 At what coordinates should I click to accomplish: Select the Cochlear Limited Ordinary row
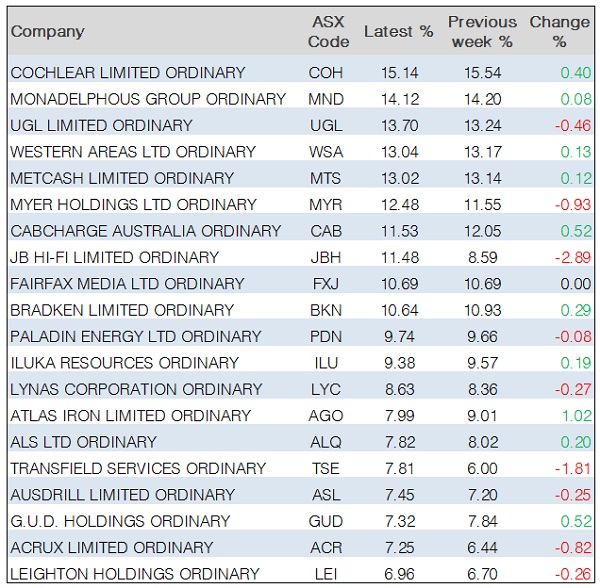[x=127, y=73]
